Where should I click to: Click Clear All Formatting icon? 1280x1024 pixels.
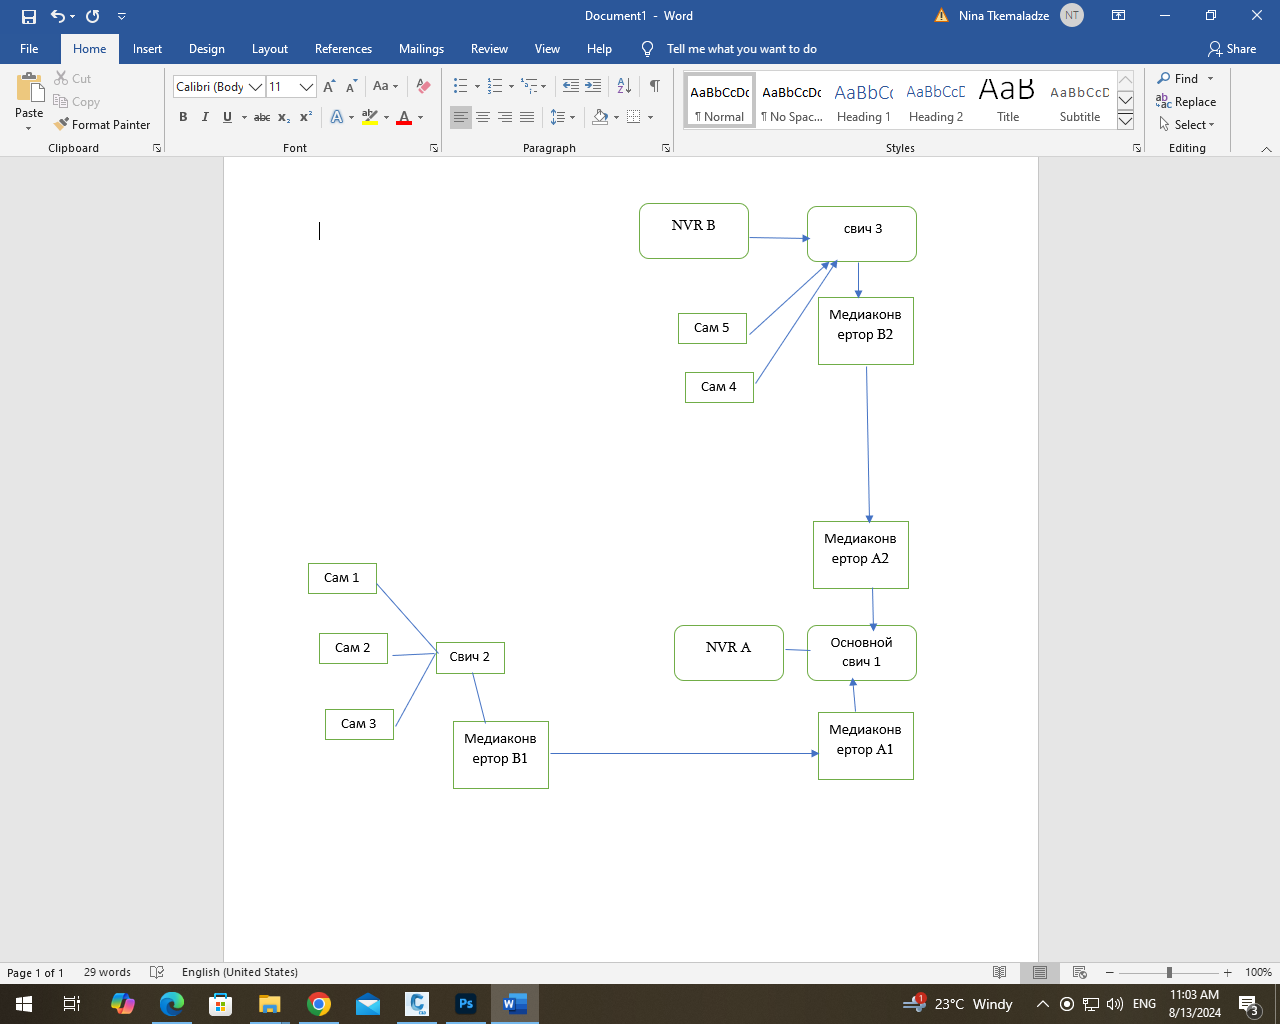(423, 86)
